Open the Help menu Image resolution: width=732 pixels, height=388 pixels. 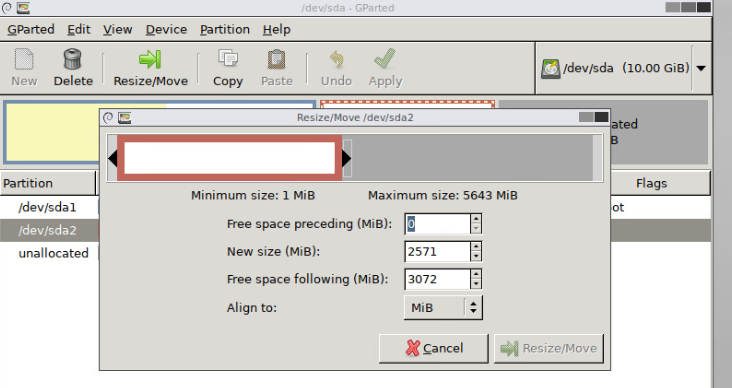tap(276, 29)
